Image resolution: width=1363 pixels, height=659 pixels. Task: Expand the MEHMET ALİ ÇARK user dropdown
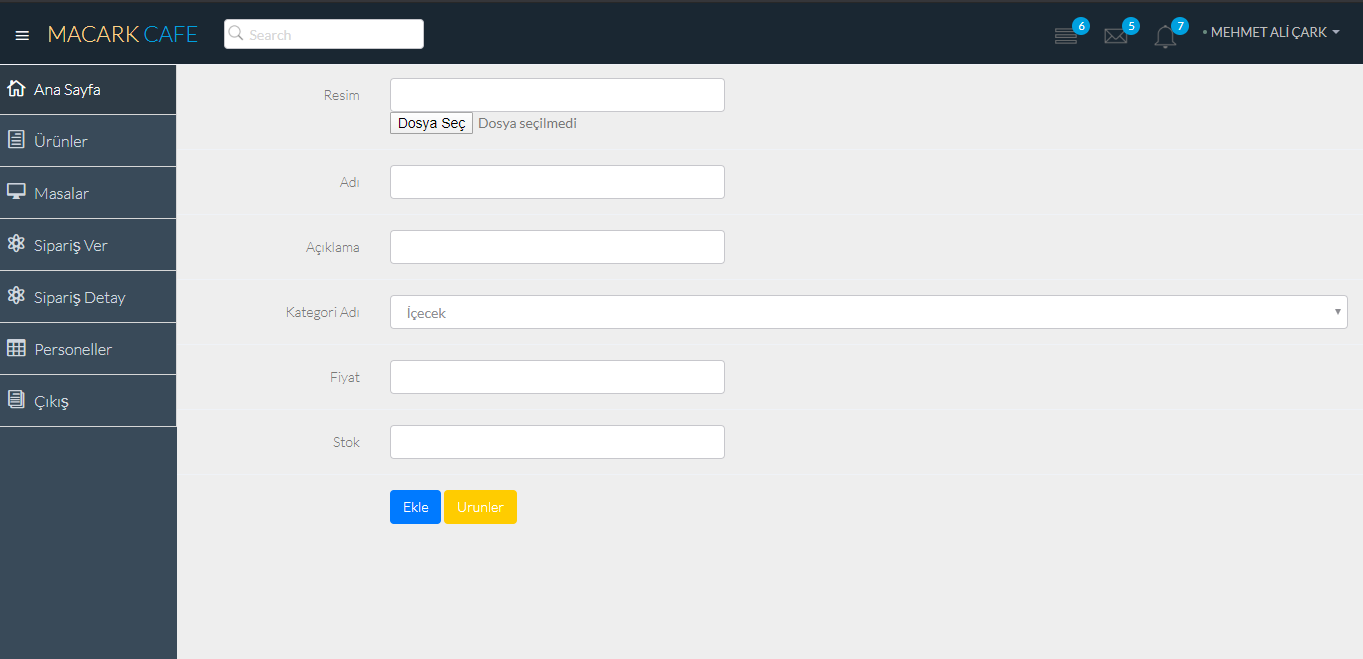tap(1271, 33)
